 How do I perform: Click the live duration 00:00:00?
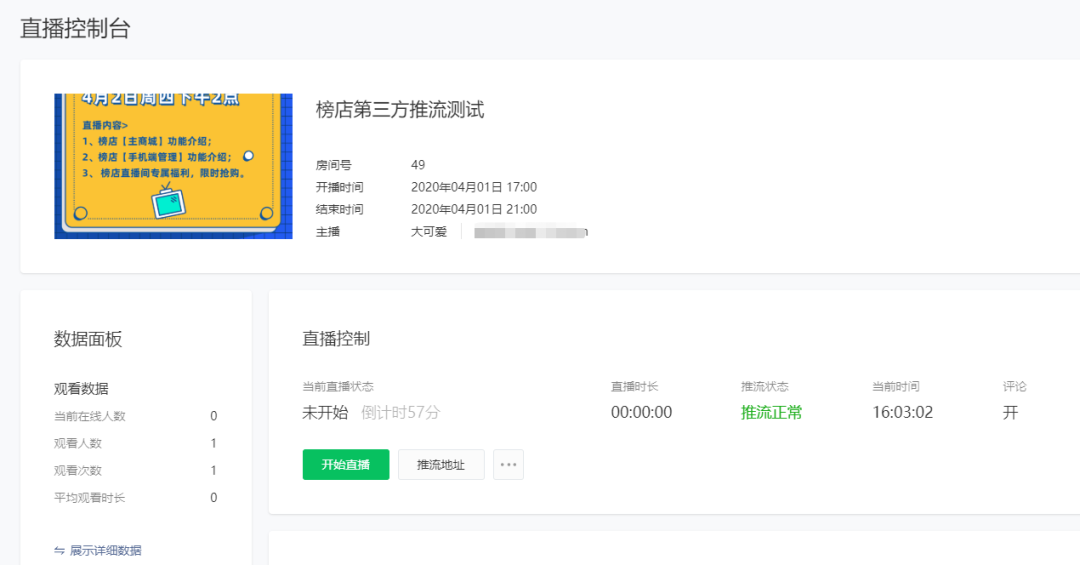click(x=641, y=413)
